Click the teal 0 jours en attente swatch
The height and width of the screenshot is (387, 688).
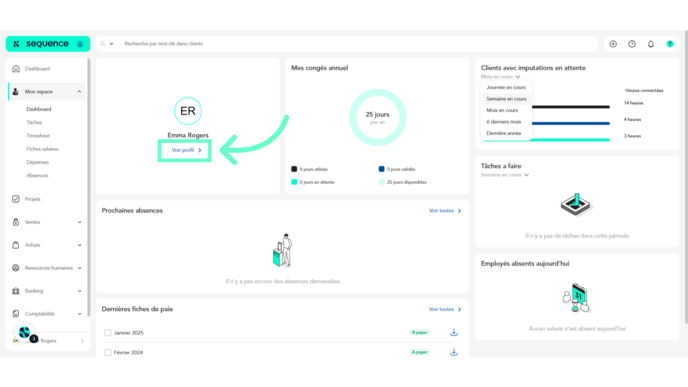[294, 182]
